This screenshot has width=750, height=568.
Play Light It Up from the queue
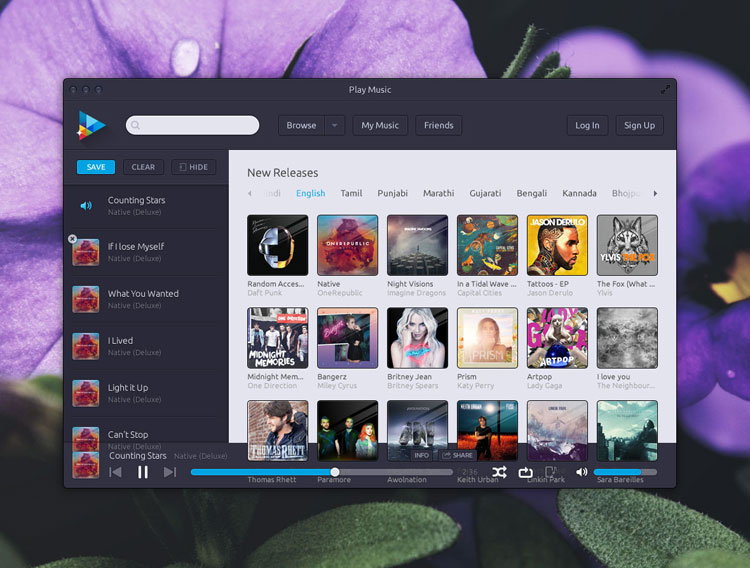tap(146, 393)
